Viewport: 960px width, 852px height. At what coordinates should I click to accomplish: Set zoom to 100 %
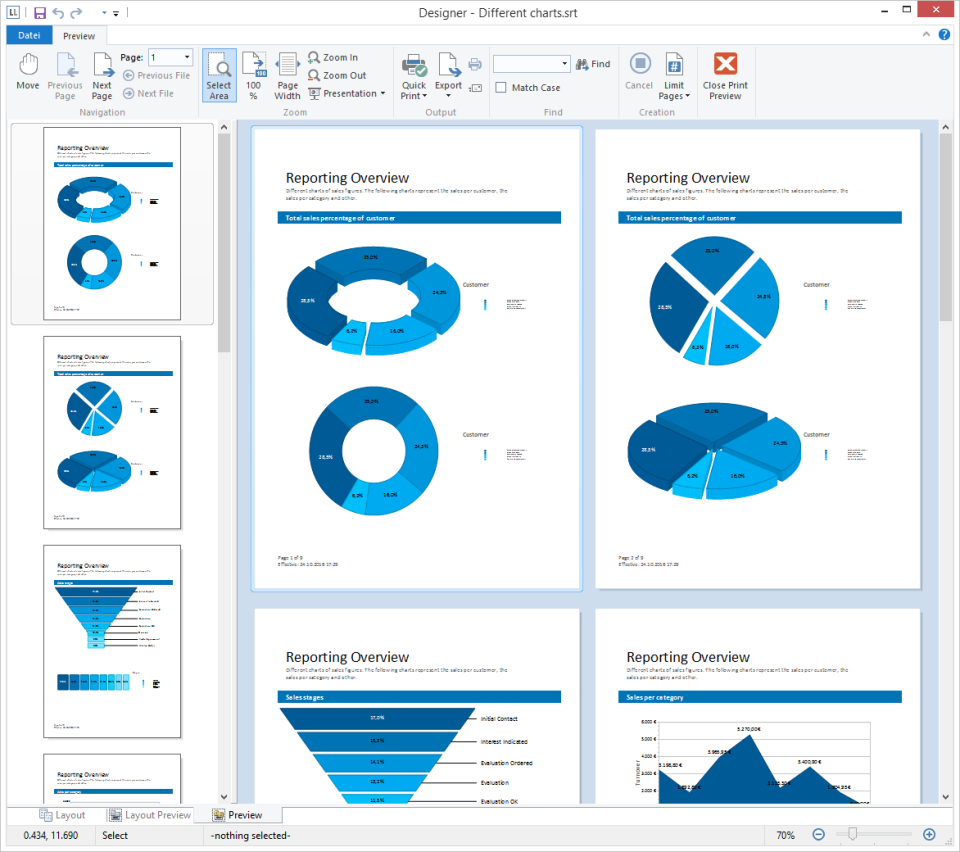tap(254, 76)
